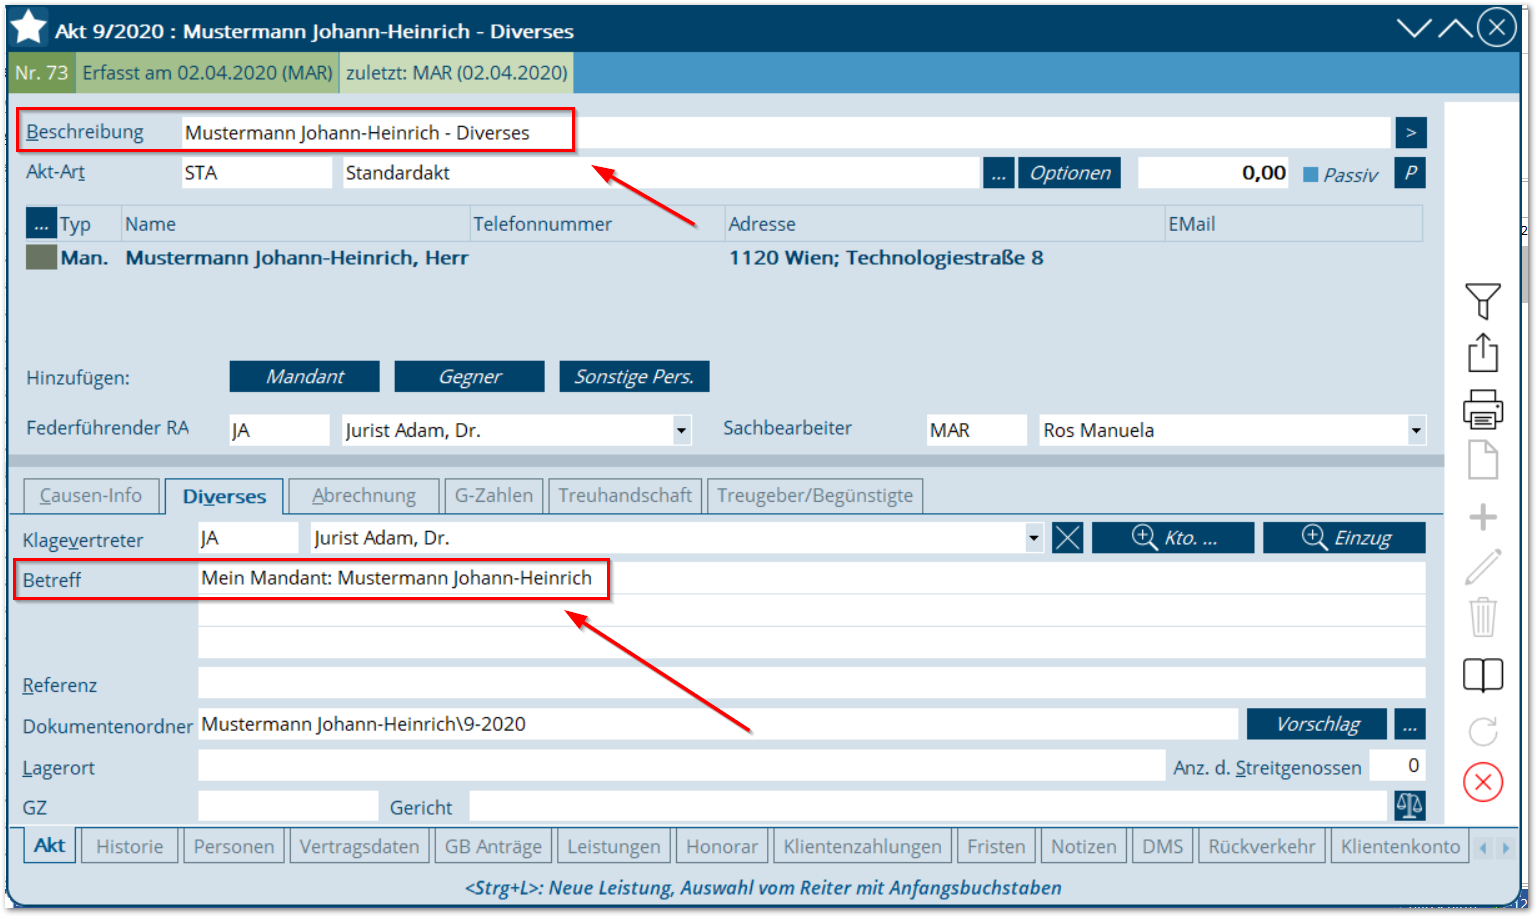Viewport: 1537px width, 917px height.
Task: Select the Diverses tab
Action: [224, 496]
